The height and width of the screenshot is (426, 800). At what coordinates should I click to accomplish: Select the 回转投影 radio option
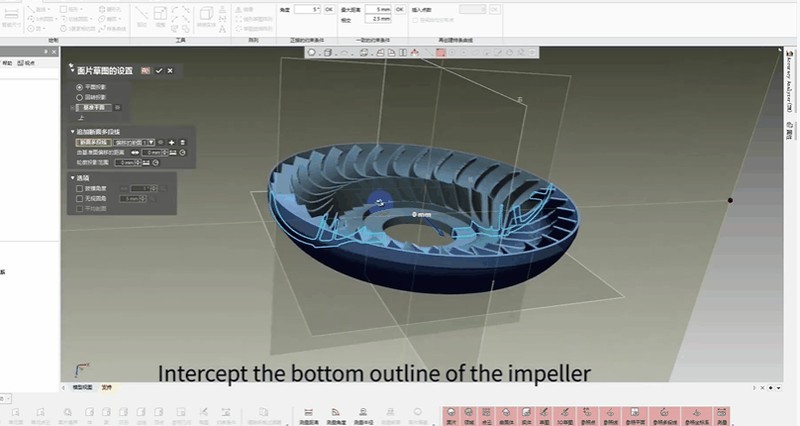[x=79, y=97]
